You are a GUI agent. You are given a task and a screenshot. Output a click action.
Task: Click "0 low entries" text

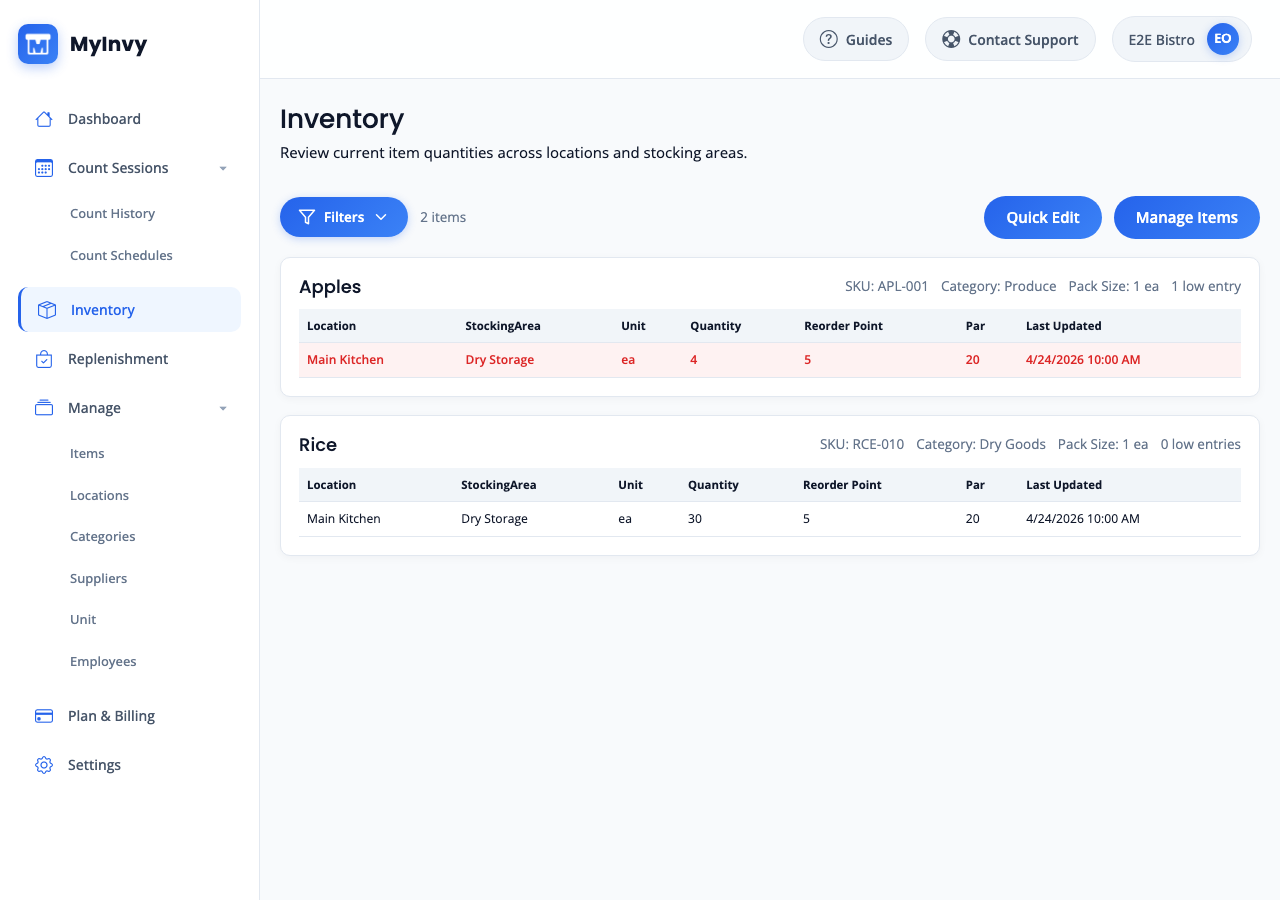[1200, 444]
